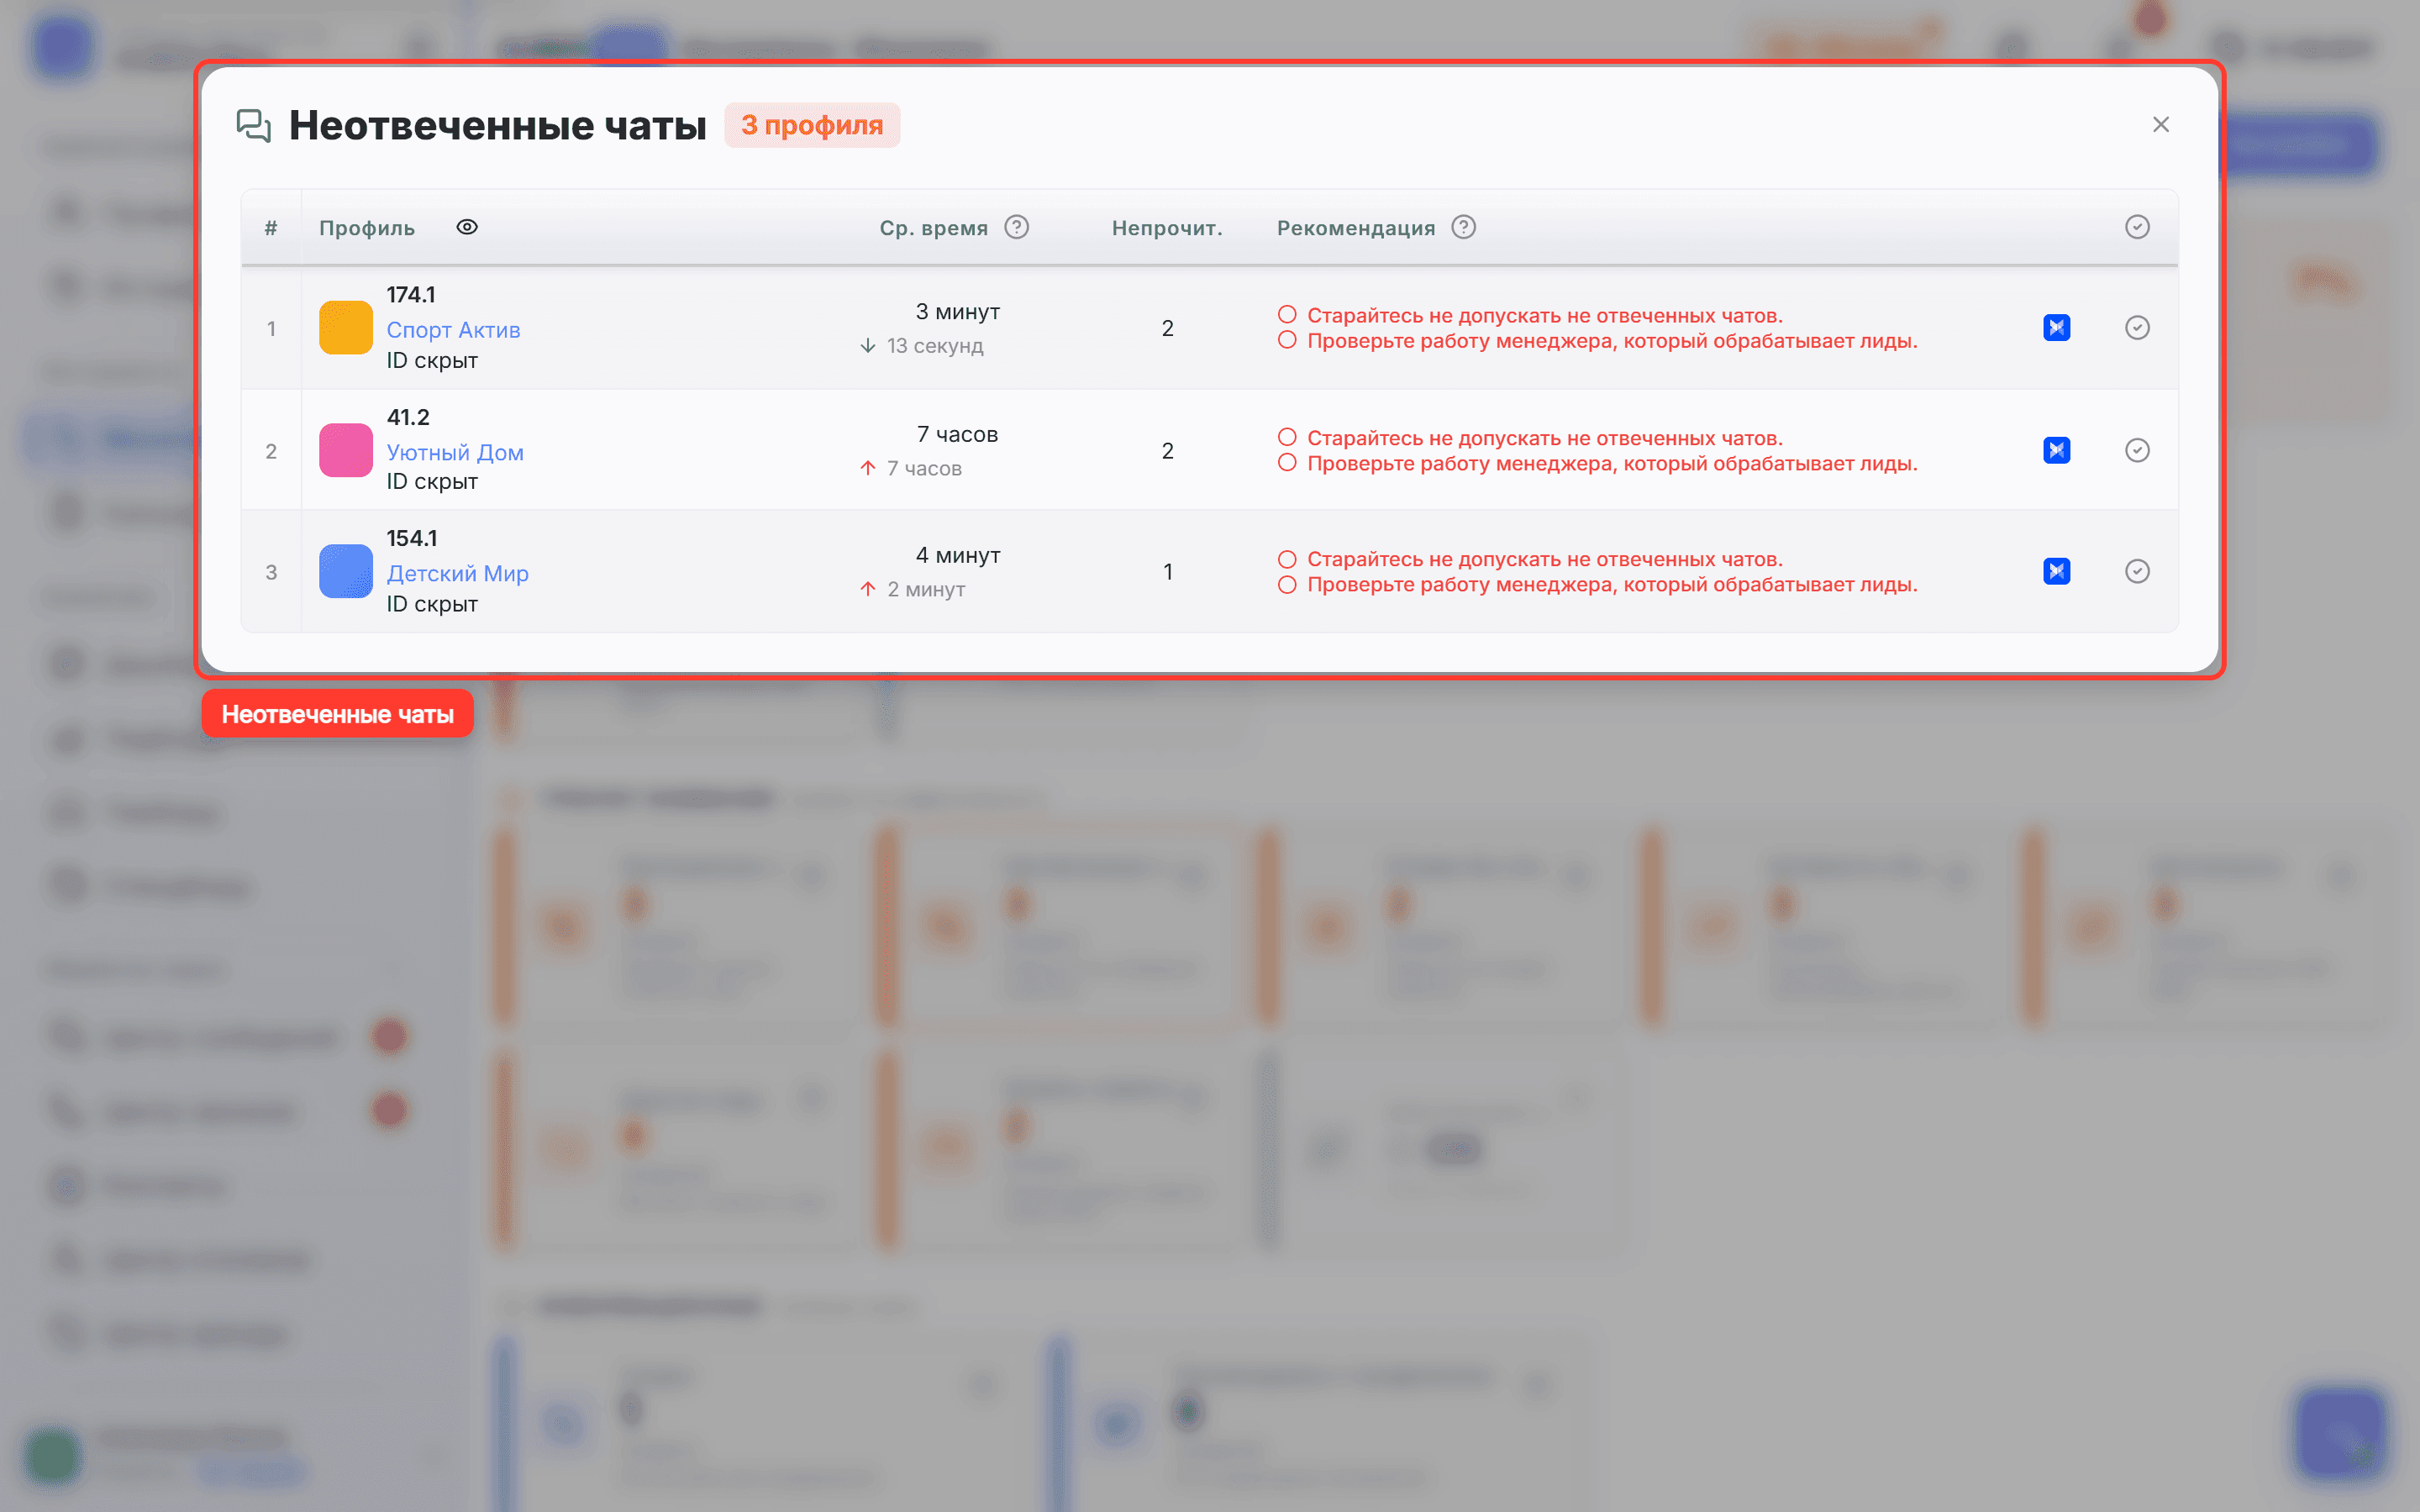
Task: Toggle profile visibility eye icon in header
Action: (x=467, y=227)
